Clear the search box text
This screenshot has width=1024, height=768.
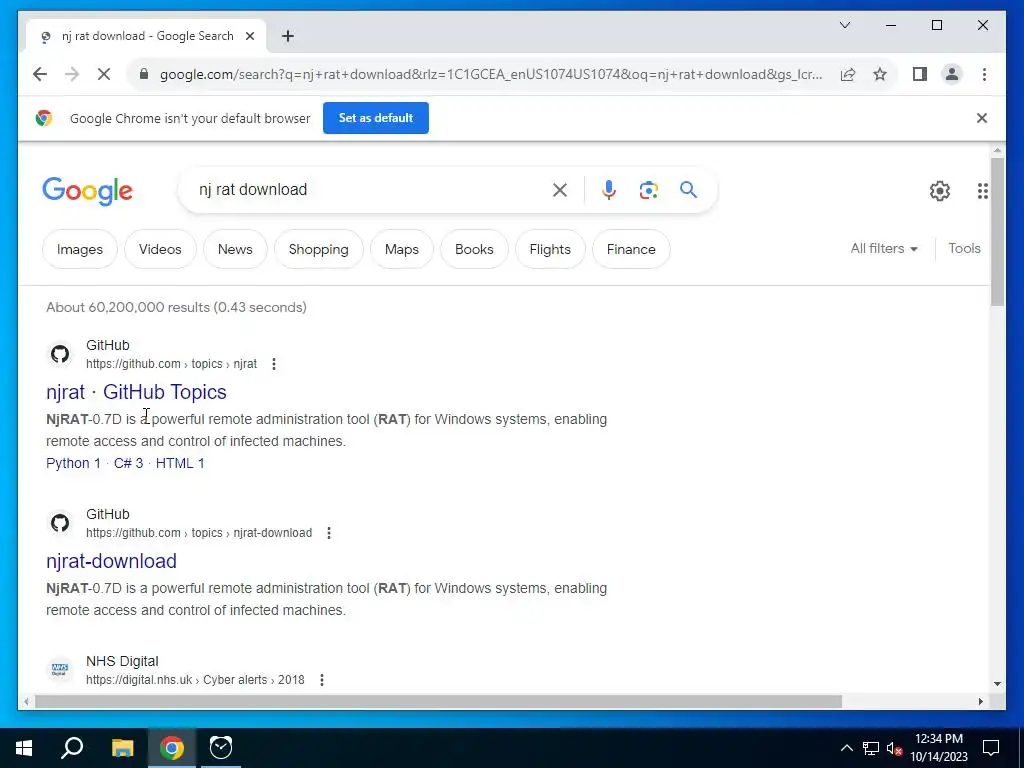(x=560, y=190)
